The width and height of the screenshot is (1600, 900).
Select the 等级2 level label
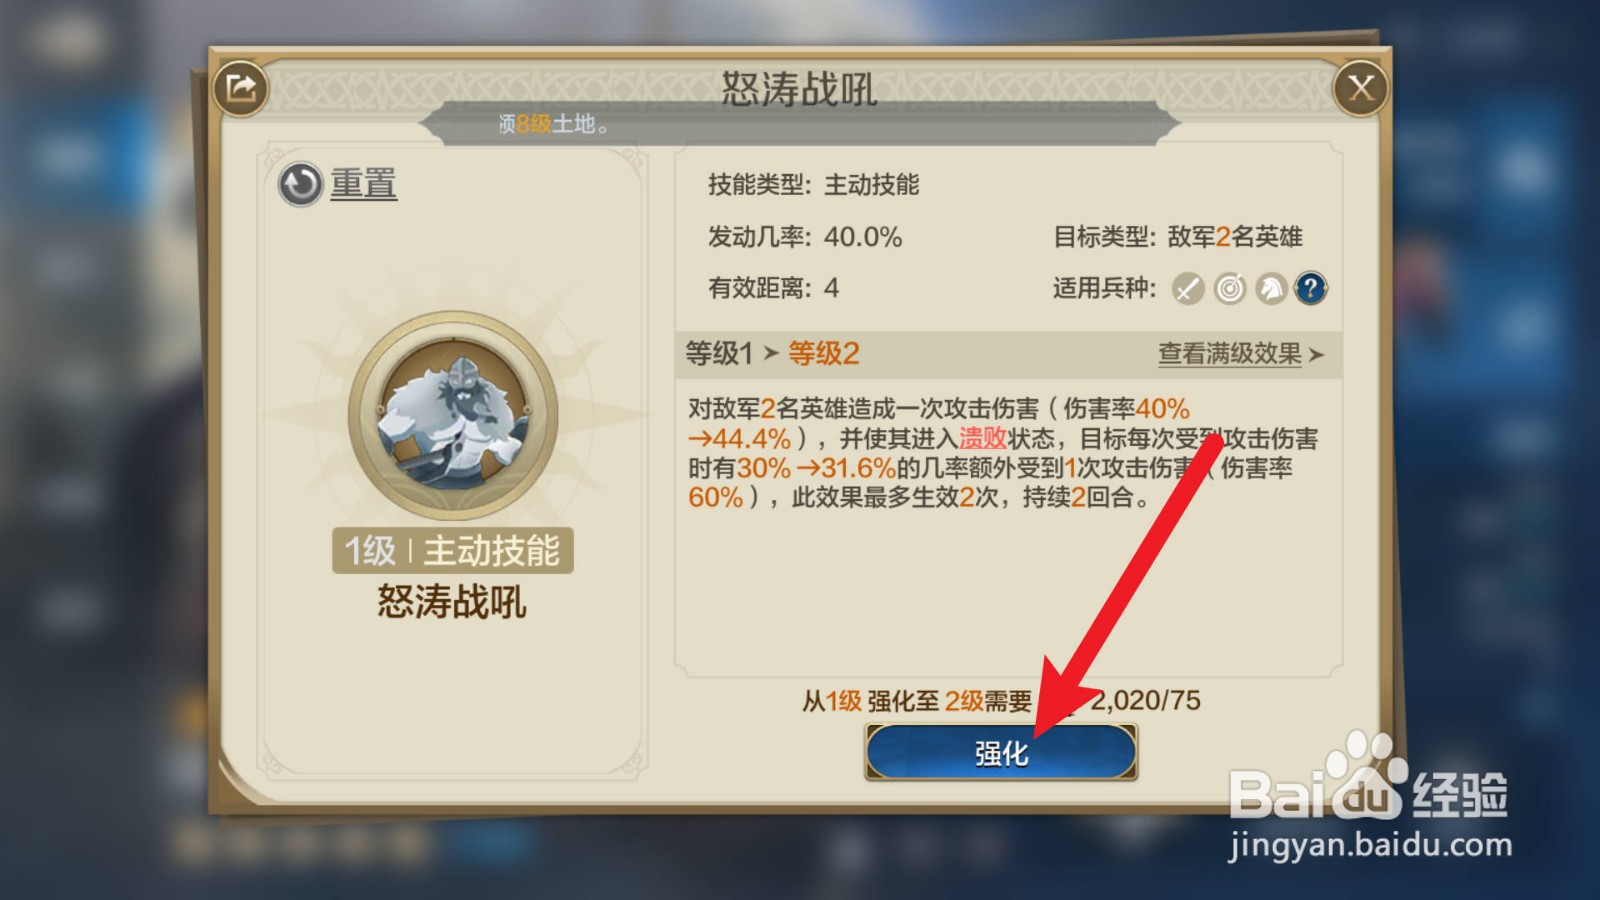coord(824,353)
